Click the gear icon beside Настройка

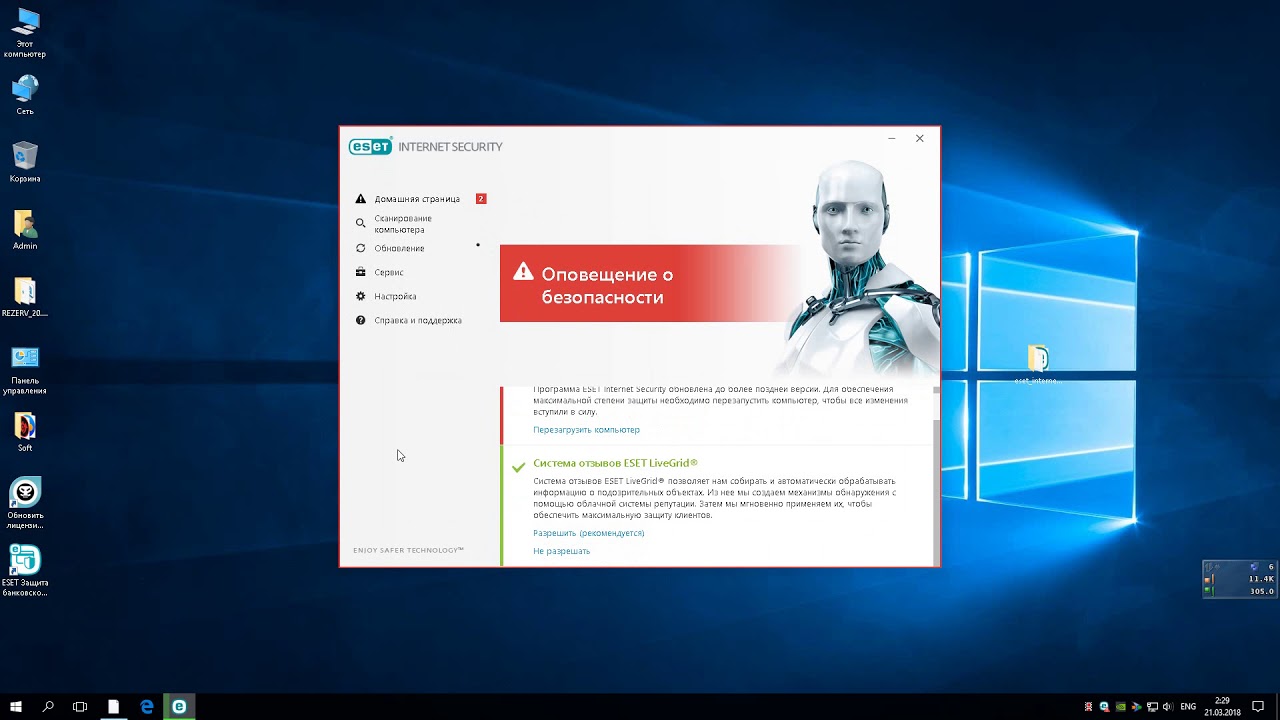[x=361, y=296]
